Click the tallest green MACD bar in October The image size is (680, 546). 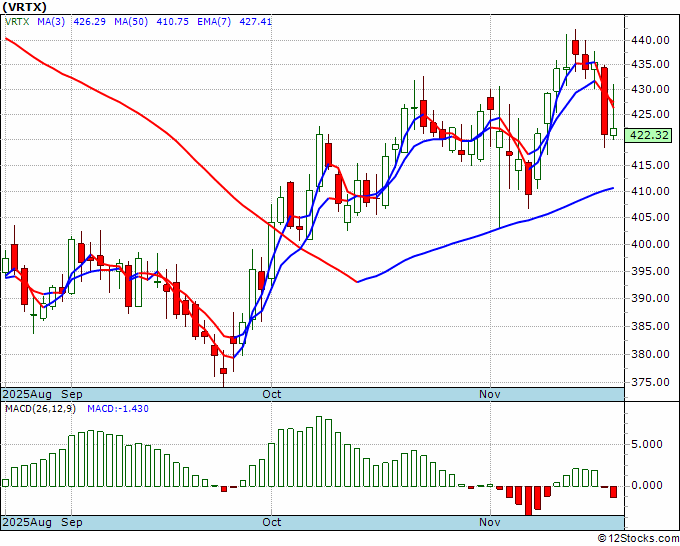pyautogui.click(x=319, y=451)
